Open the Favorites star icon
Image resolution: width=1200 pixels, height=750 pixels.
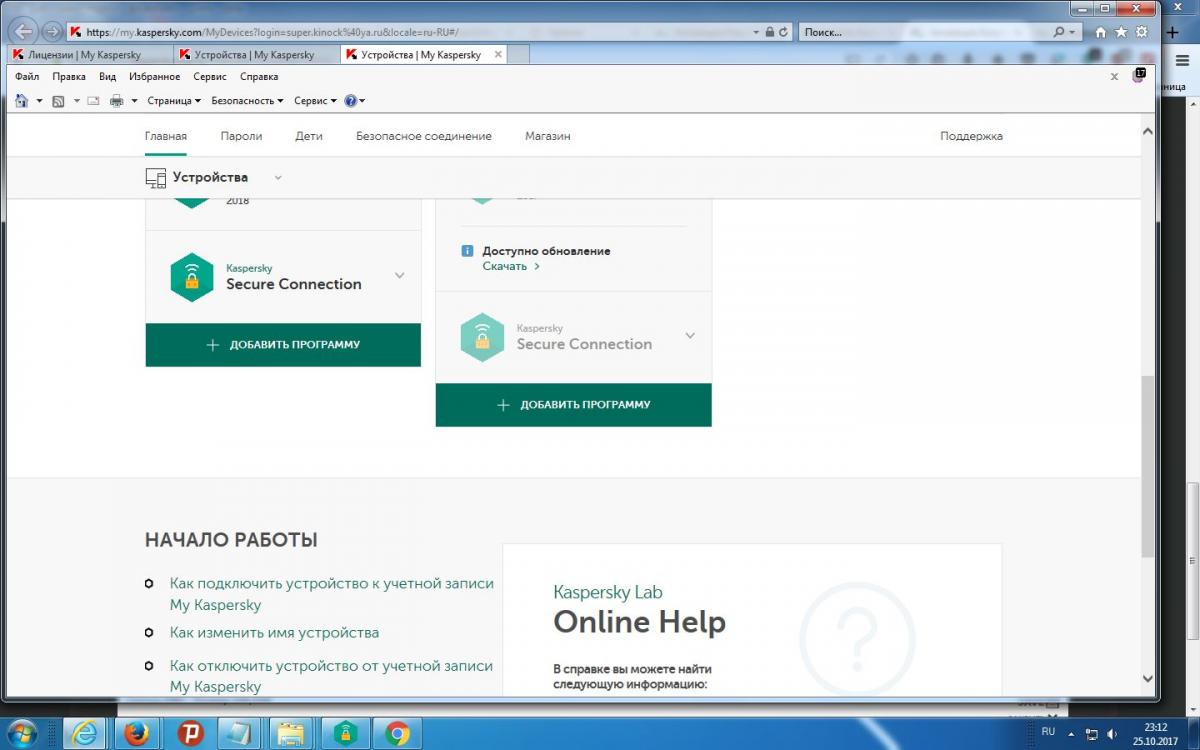pyautogui.click(x=1120, y=32)
